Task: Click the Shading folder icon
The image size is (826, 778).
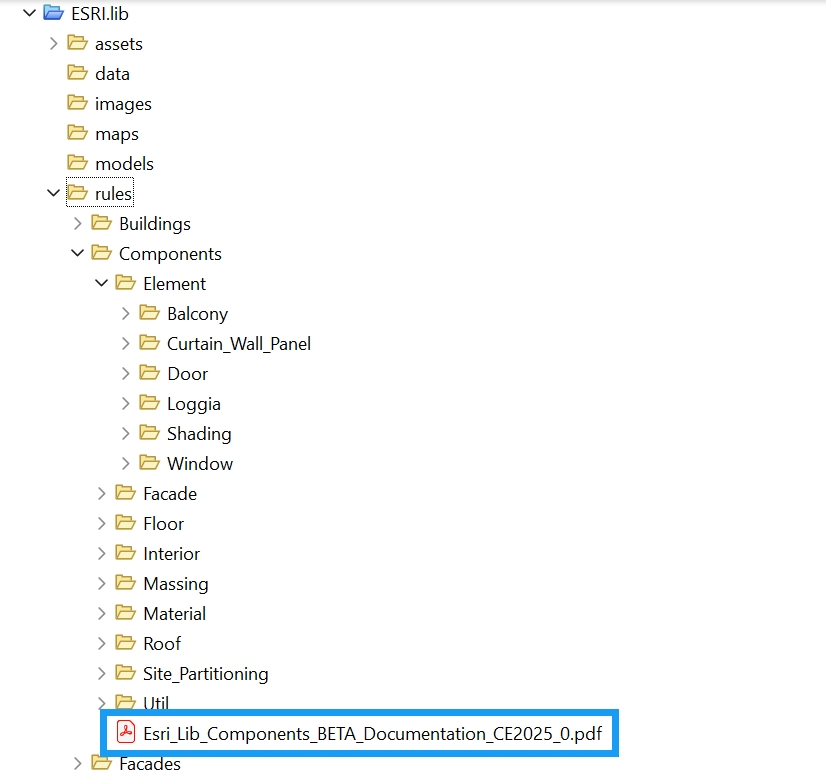Action: click(150, 433)
